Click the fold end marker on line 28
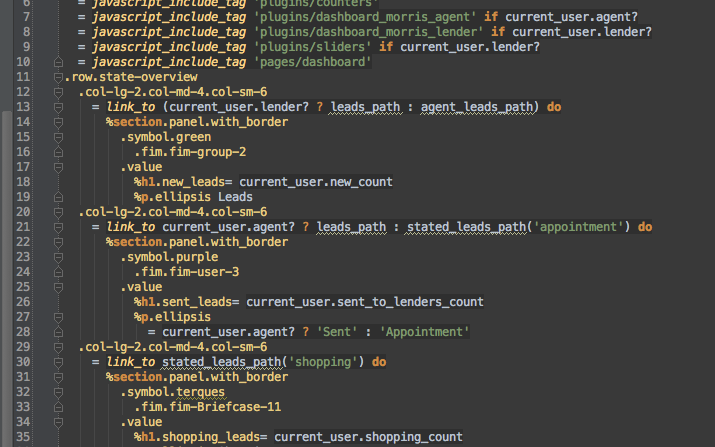 click(58, 333)
